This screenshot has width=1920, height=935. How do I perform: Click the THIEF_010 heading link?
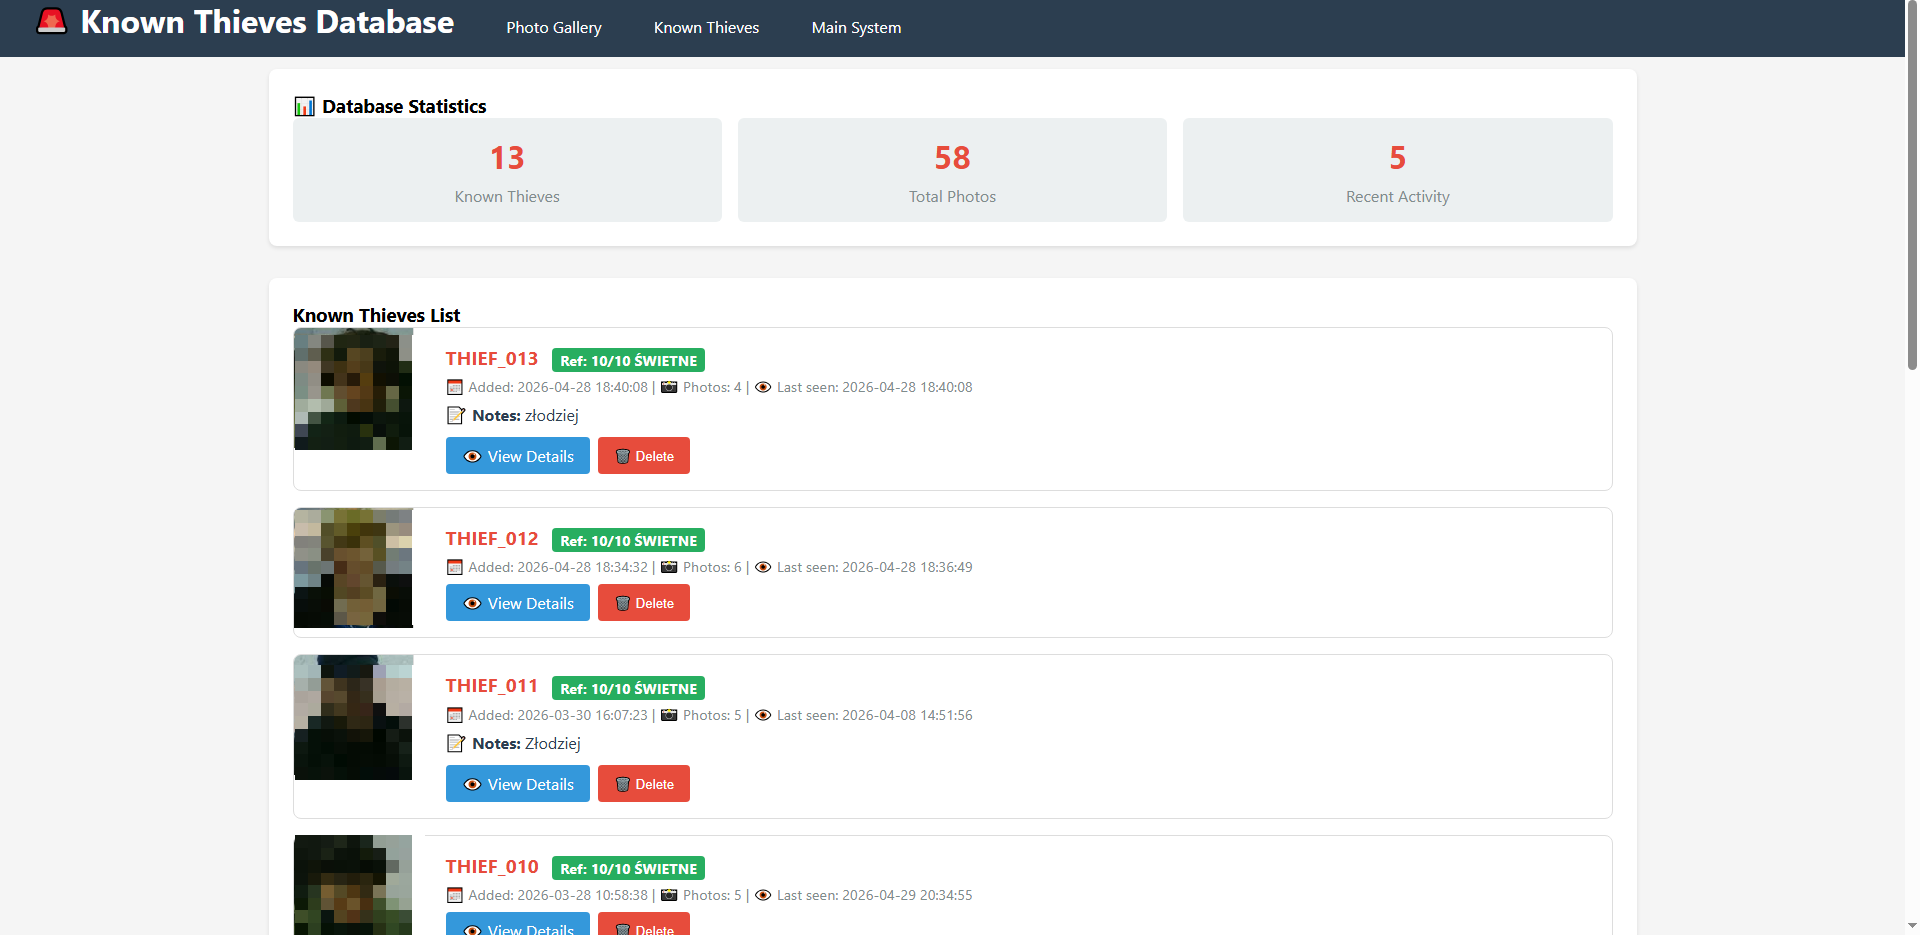492,867
